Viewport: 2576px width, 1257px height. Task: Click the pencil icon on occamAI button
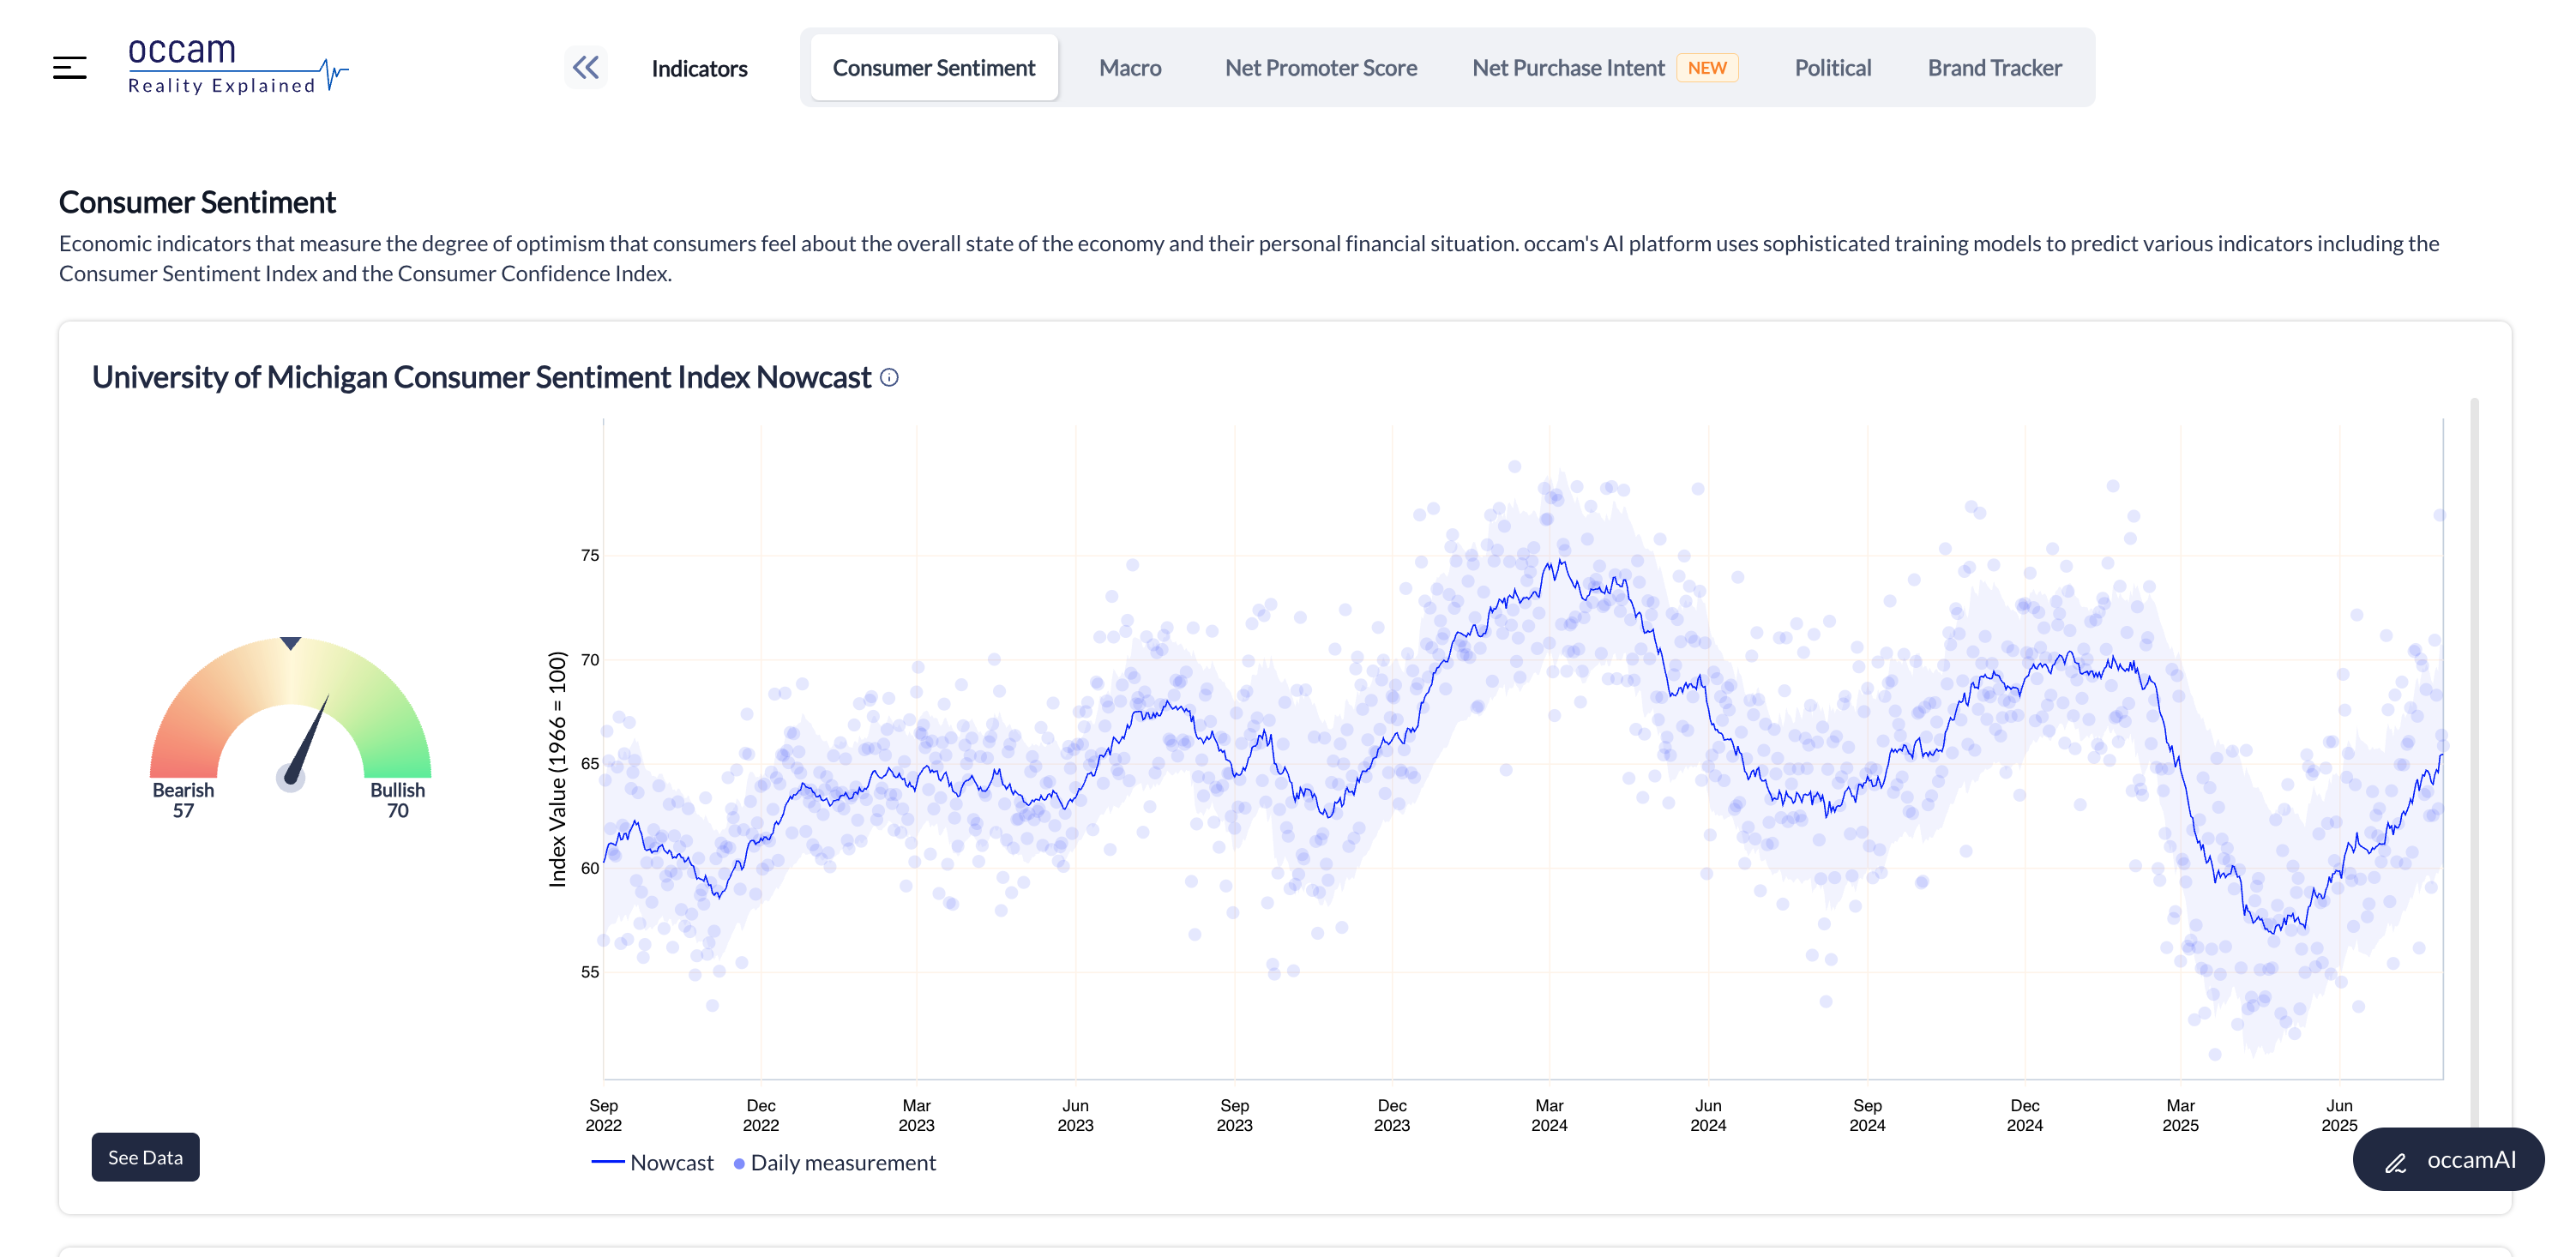point(2395,1162)
